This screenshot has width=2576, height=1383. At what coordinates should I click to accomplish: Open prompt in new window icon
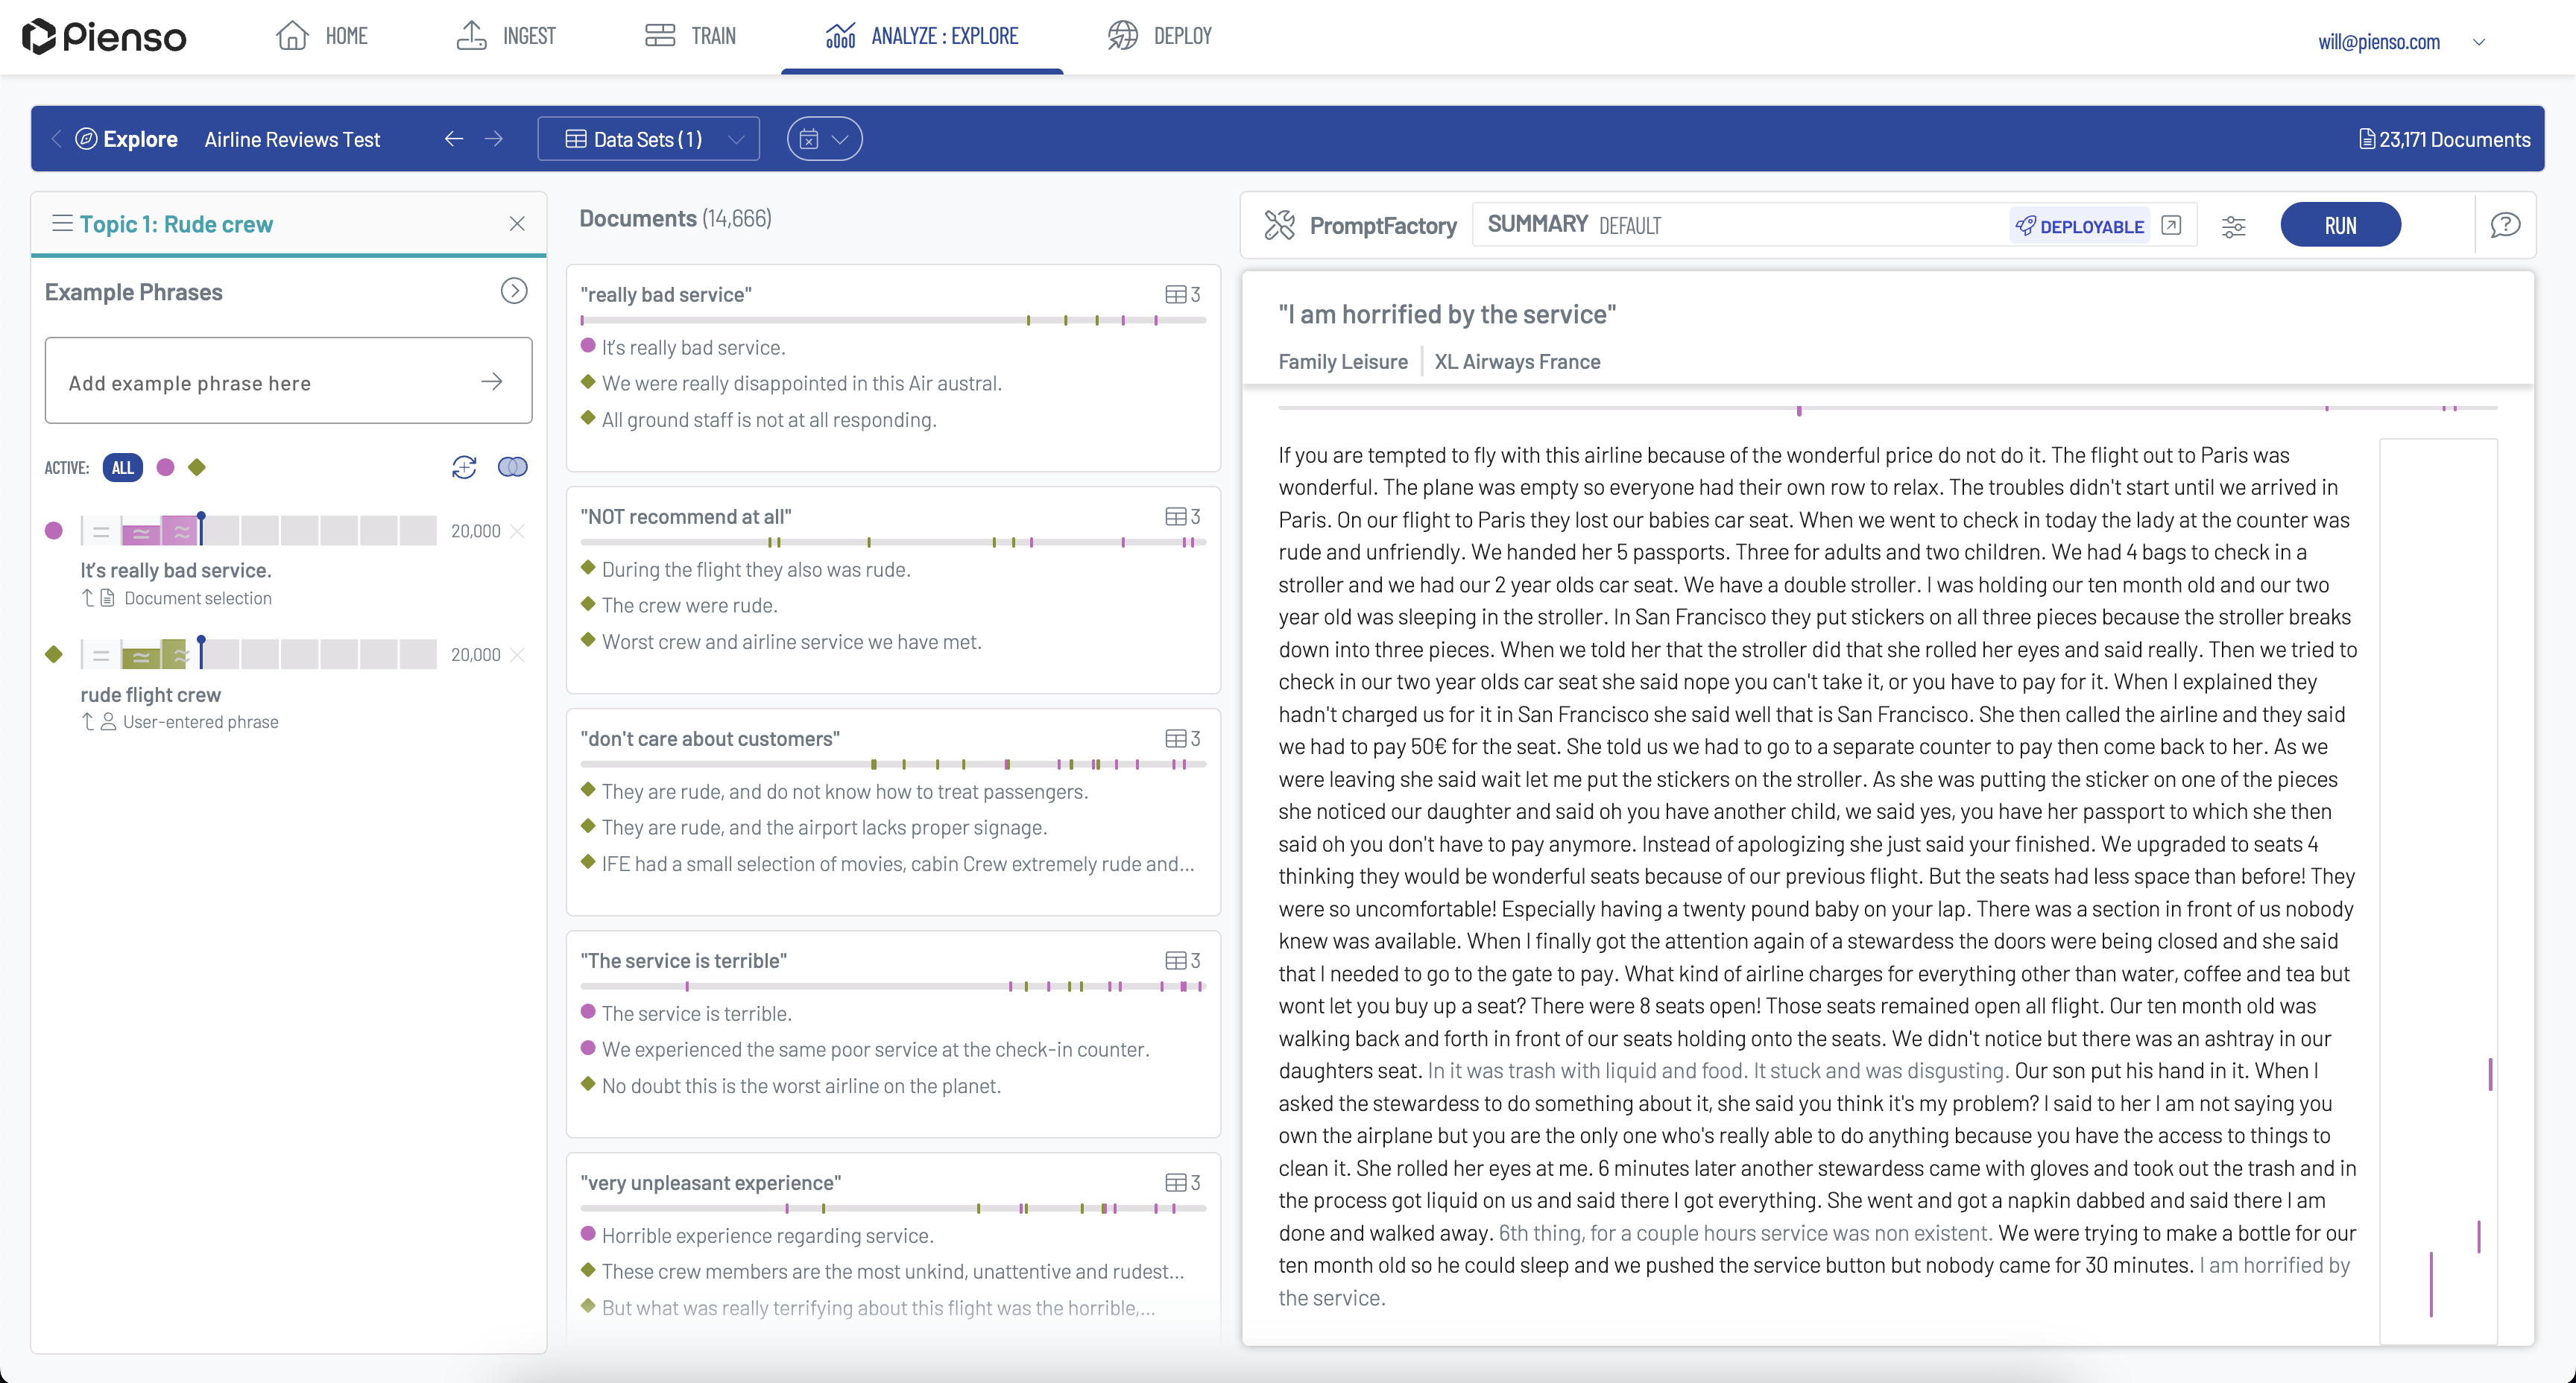pyautogui.click(x=2171, y=225)
